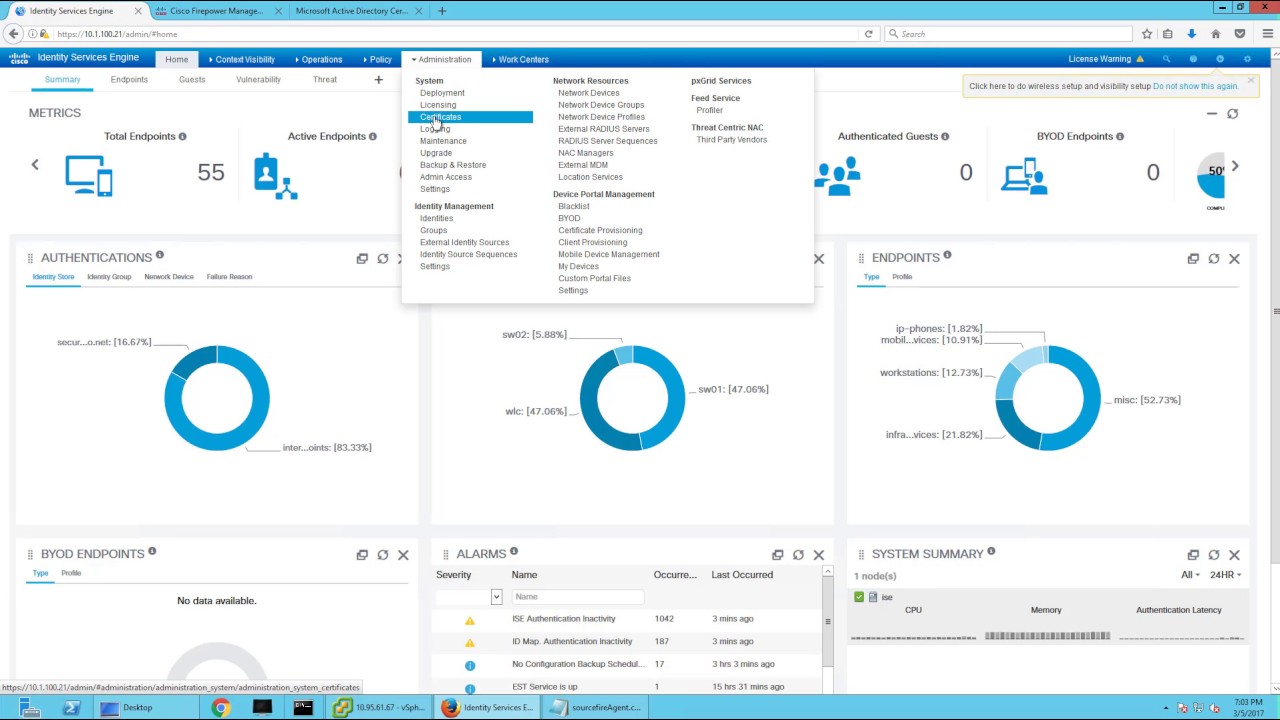Refresh the Alarms dashlet
The width and height of the screenshot is (1280, 720).
[798, 555]
